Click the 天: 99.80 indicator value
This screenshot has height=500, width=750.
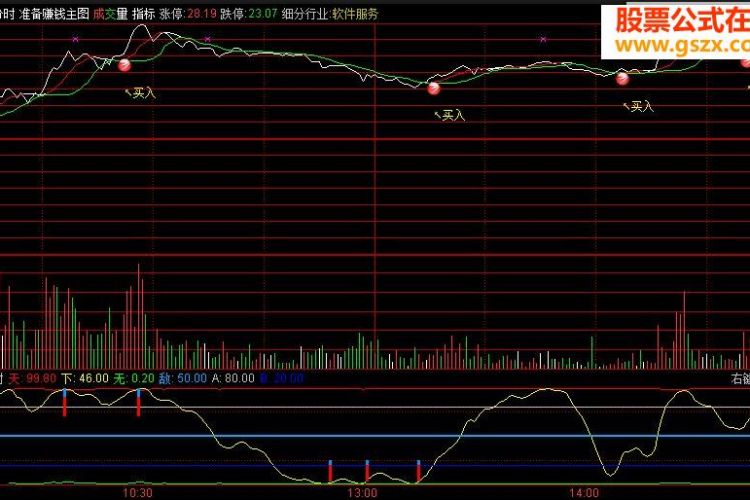(33, 378)
